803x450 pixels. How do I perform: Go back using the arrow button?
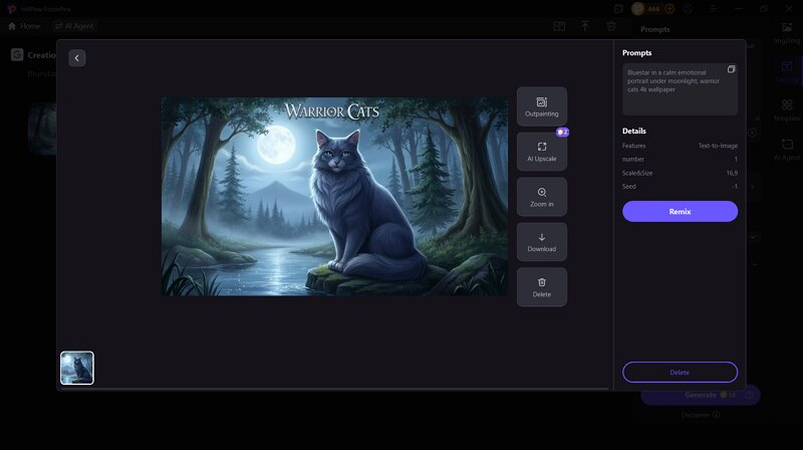[77, 58]
